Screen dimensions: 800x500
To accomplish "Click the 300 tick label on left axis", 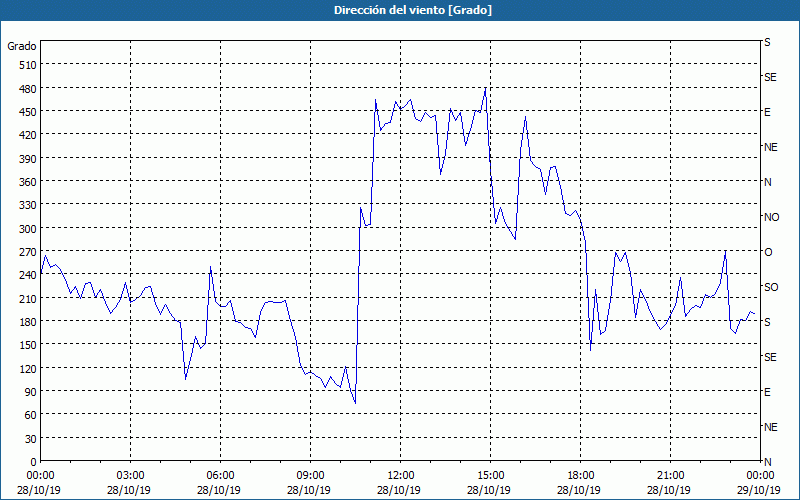I will coord(29,229).
